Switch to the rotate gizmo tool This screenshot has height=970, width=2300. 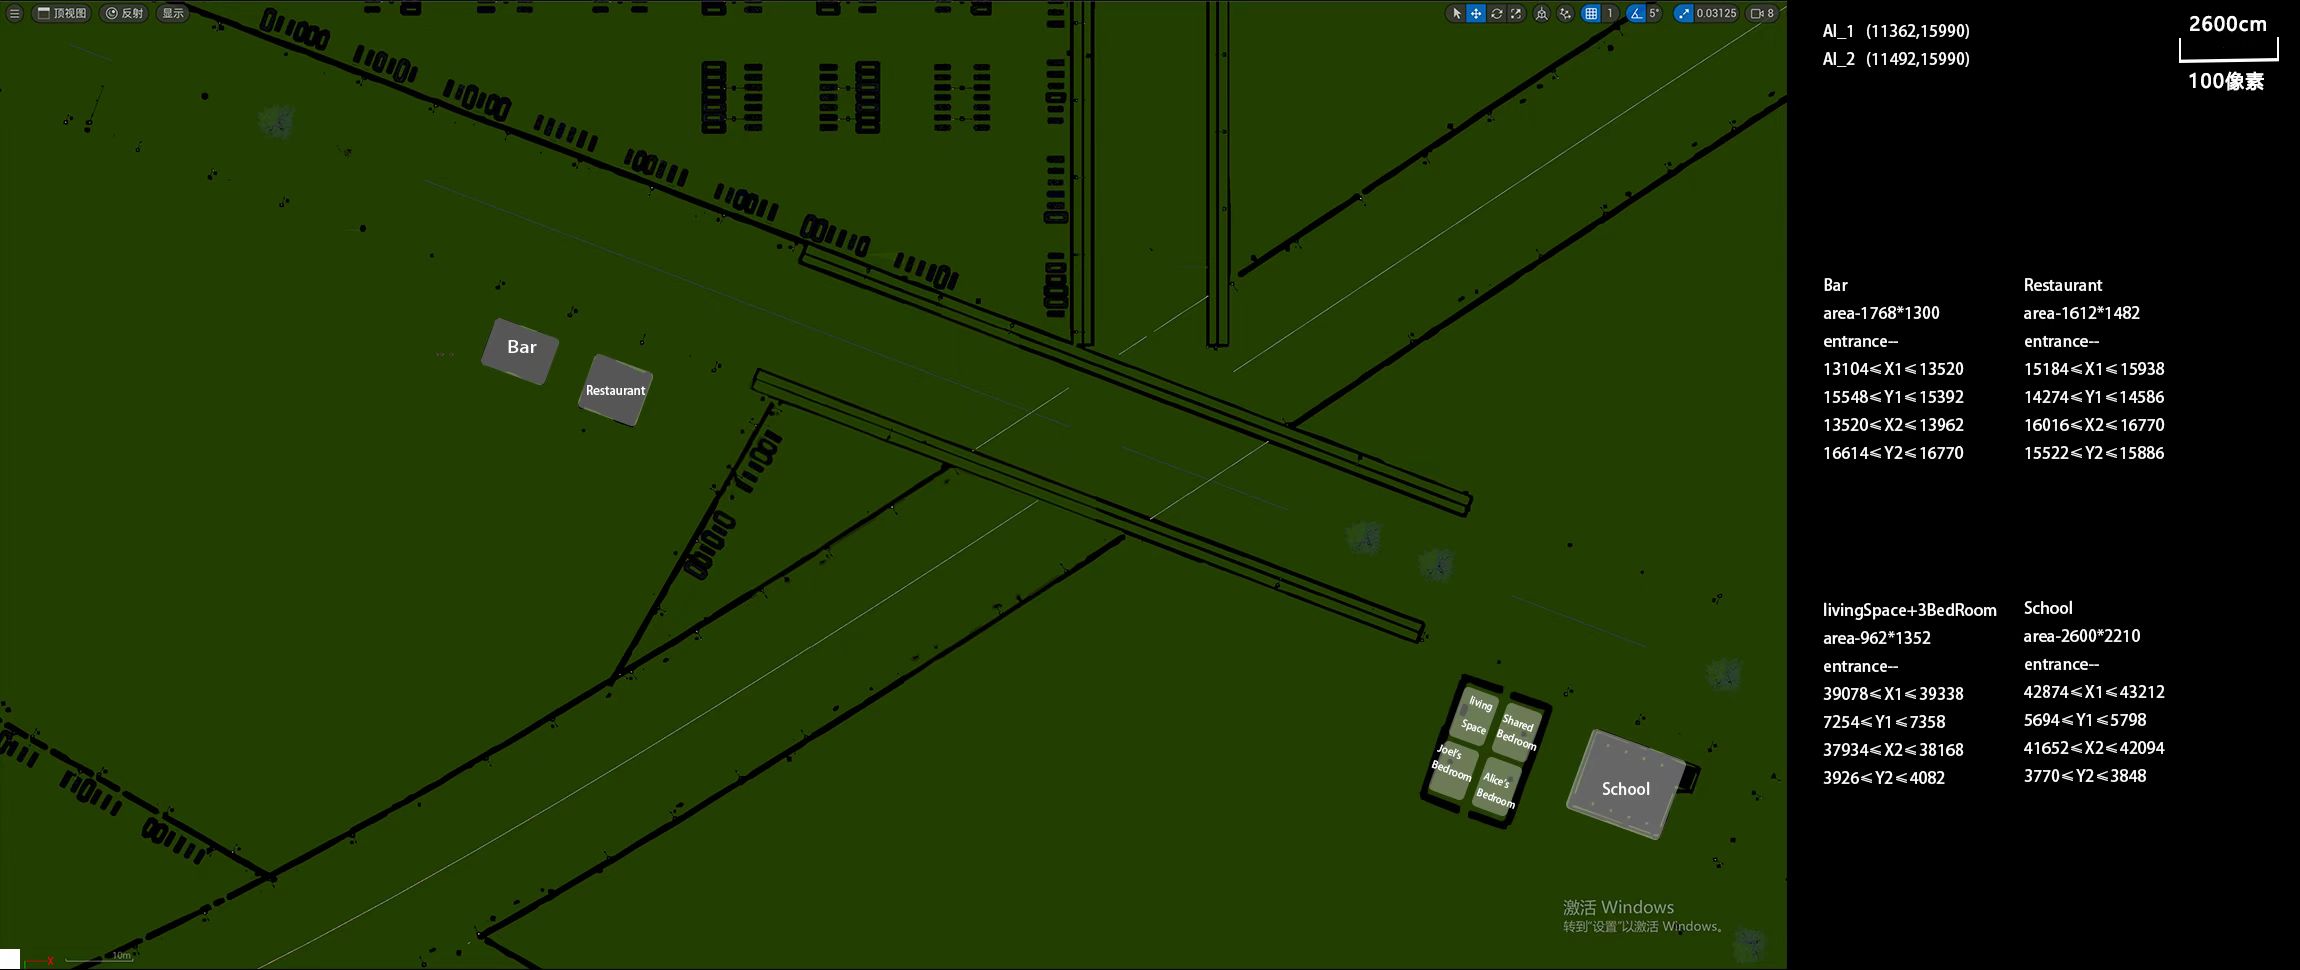1496,13
